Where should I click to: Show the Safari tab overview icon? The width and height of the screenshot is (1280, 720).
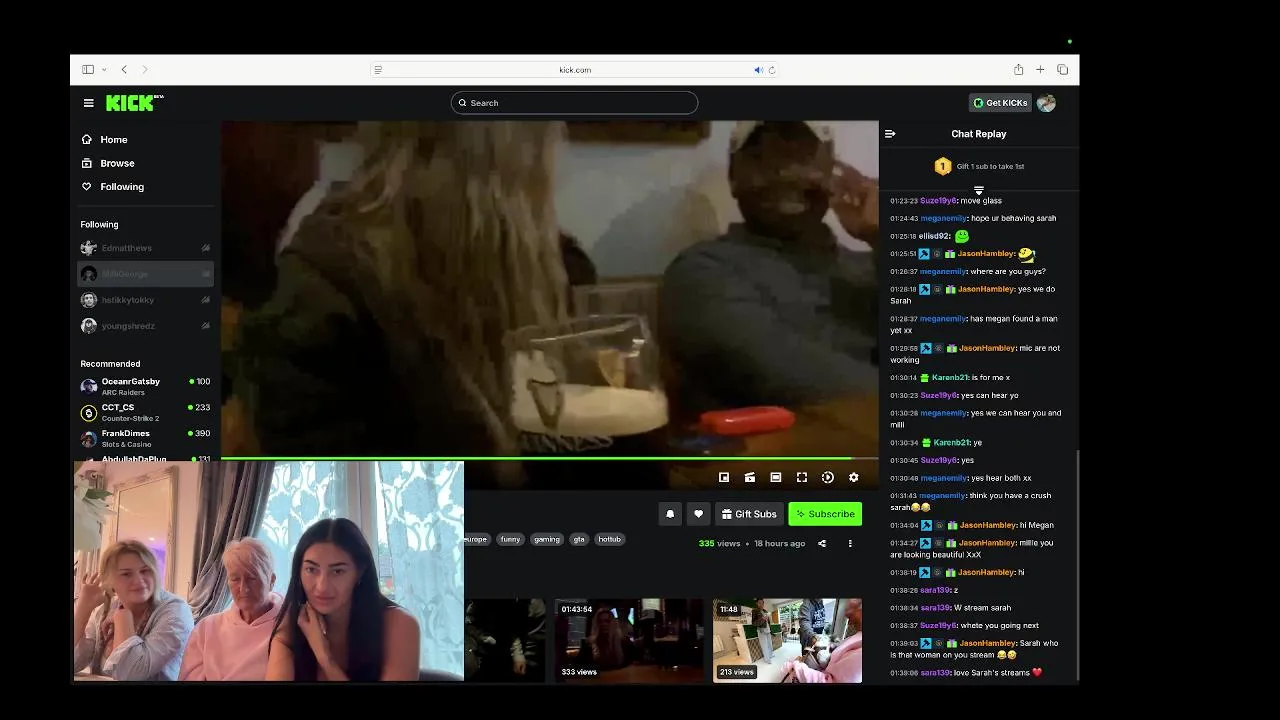click(x=1062, y=70)
